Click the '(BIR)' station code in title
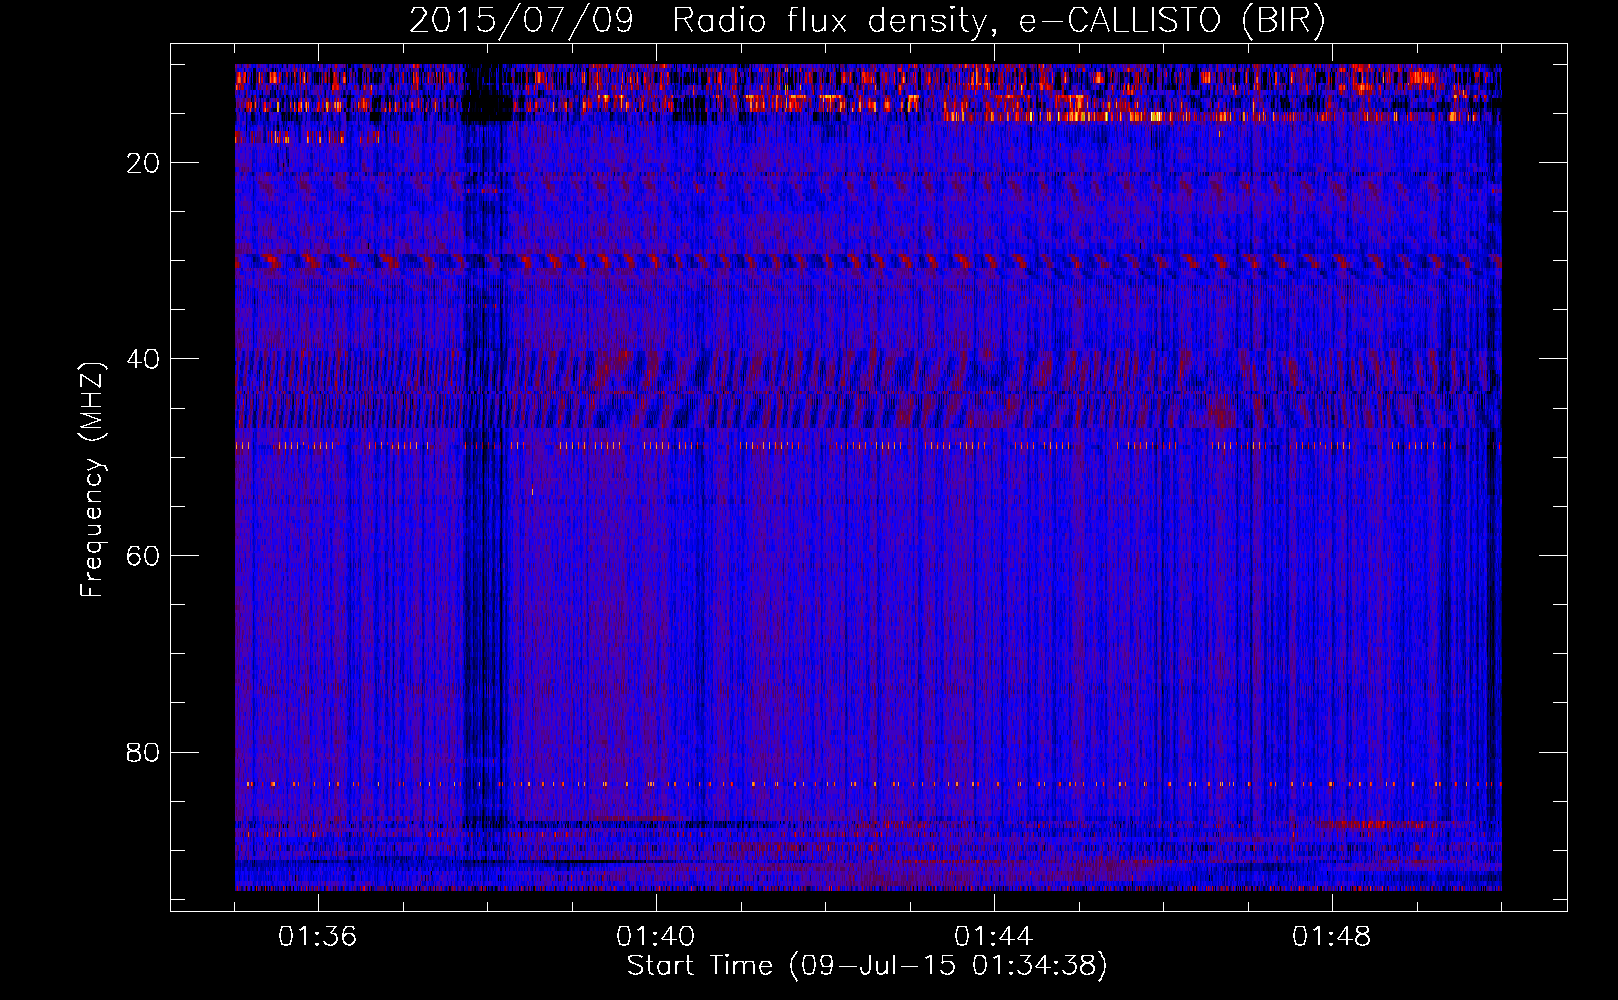1618x1000 pixels. [1282, 21]
